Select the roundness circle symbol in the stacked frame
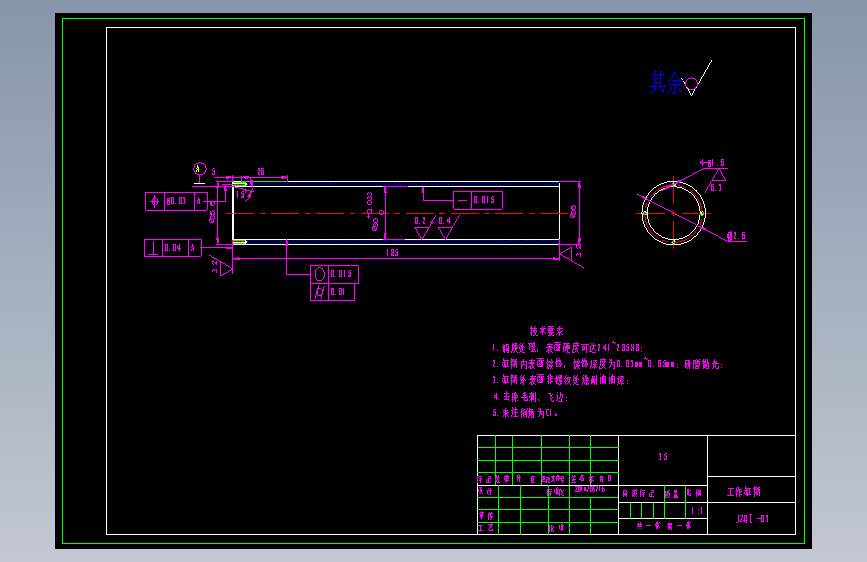The image size is (867, 562). click(x=320, y=274)
